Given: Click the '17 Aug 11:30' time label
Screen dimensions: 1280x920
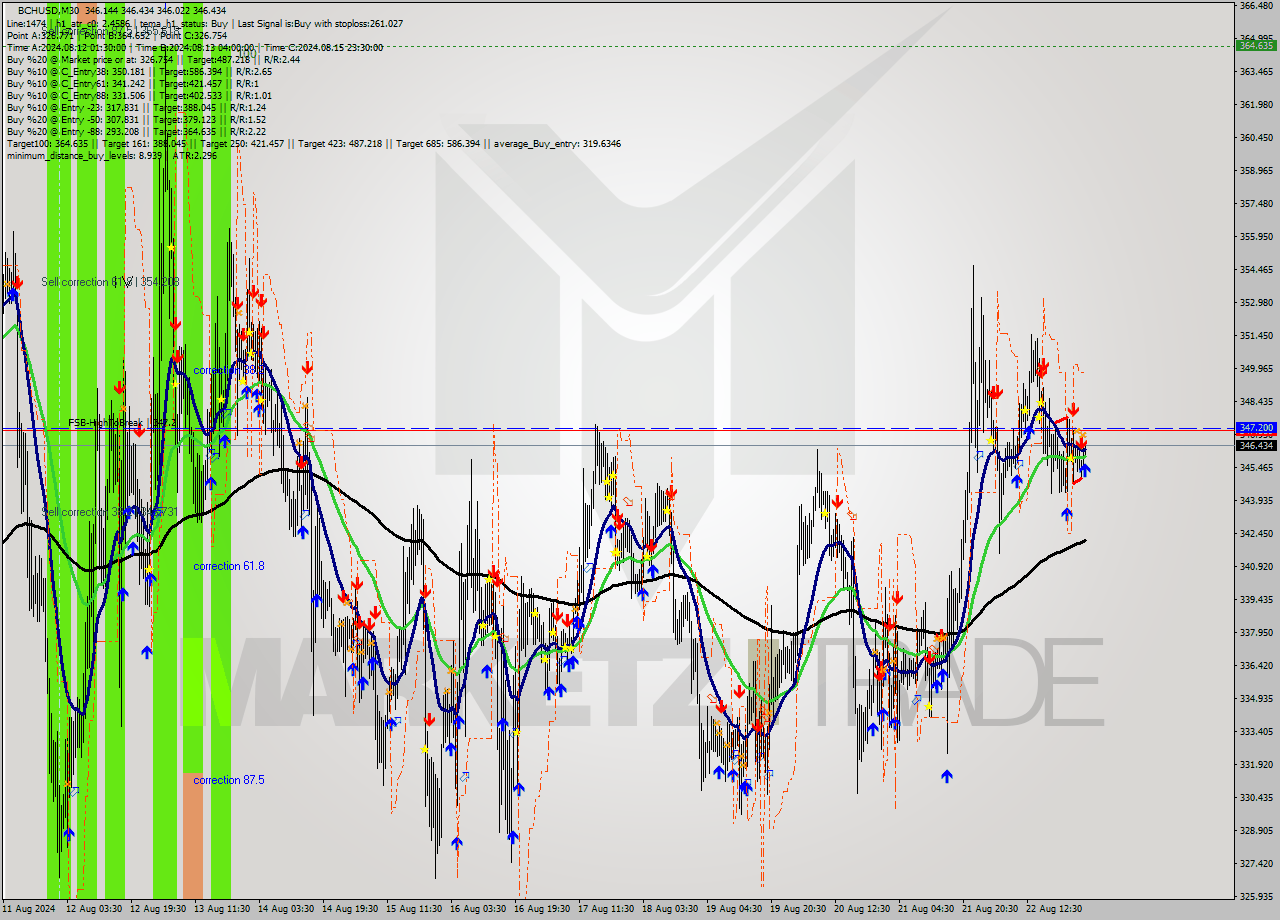Looking at the screenshot, I should coord(606,909).
